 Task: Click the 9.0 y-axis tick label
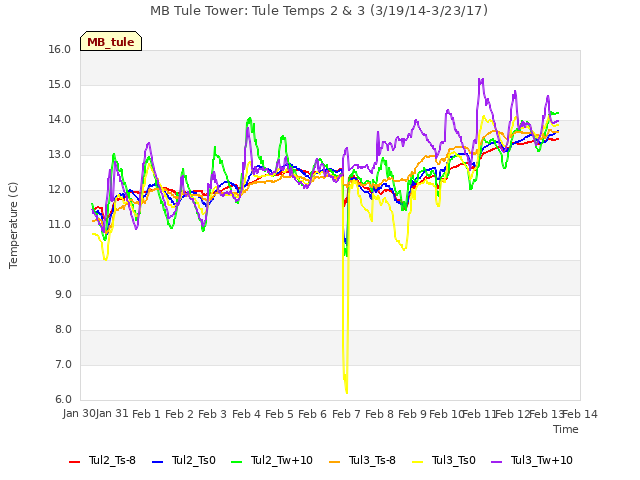coord(63,295)
